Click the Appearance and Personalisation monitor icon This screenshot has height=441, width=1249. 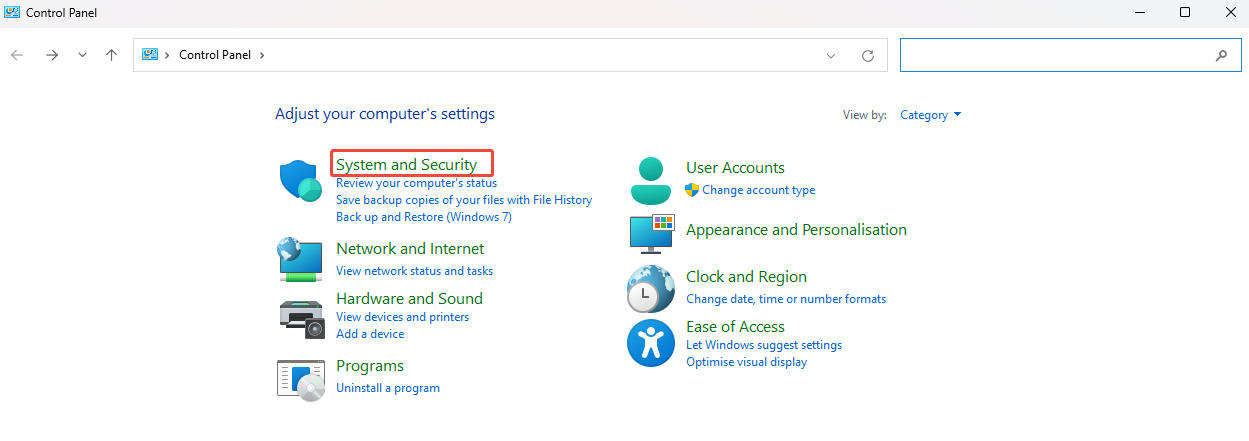(651, 232)
